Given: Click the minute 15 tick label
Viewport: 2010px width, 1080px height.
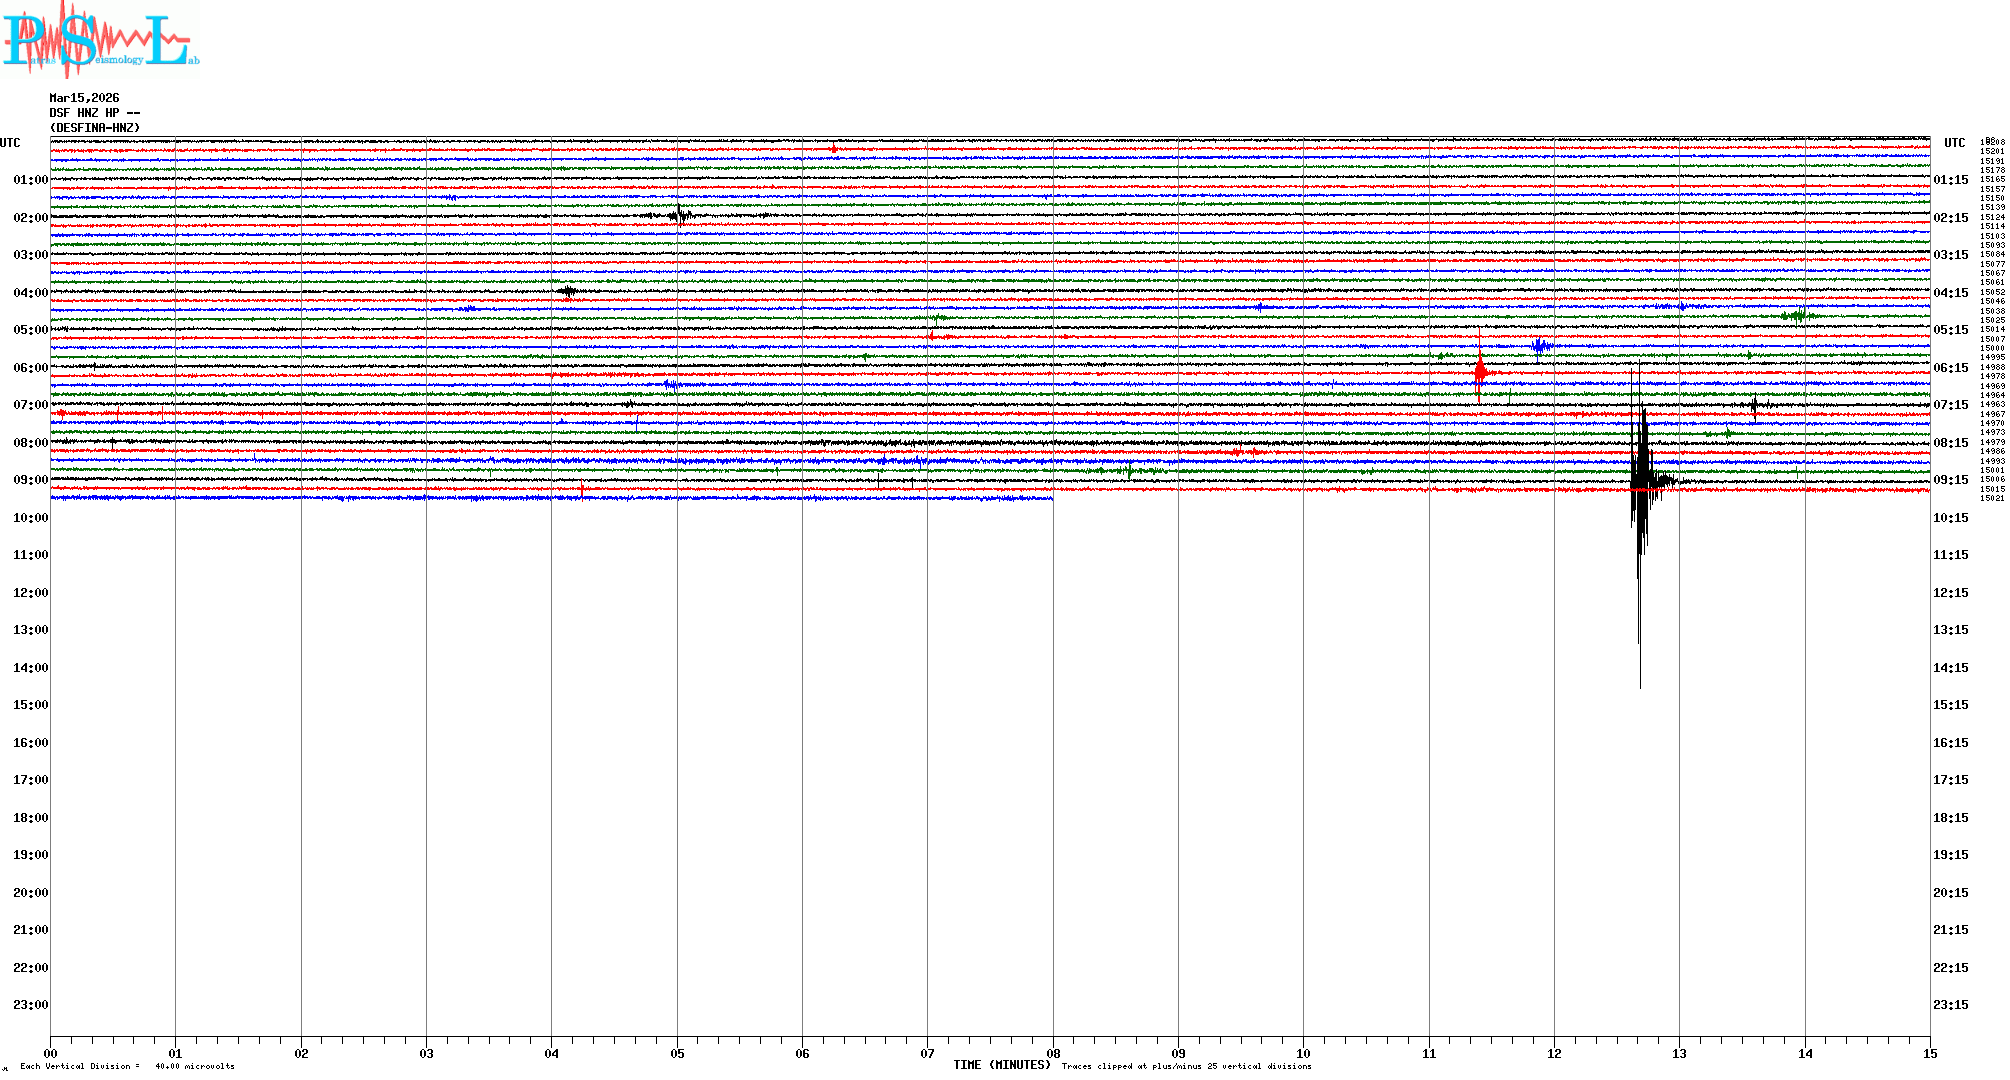Looking at the screenshot, I should pyautogui.click(x=1930, y=1053).
